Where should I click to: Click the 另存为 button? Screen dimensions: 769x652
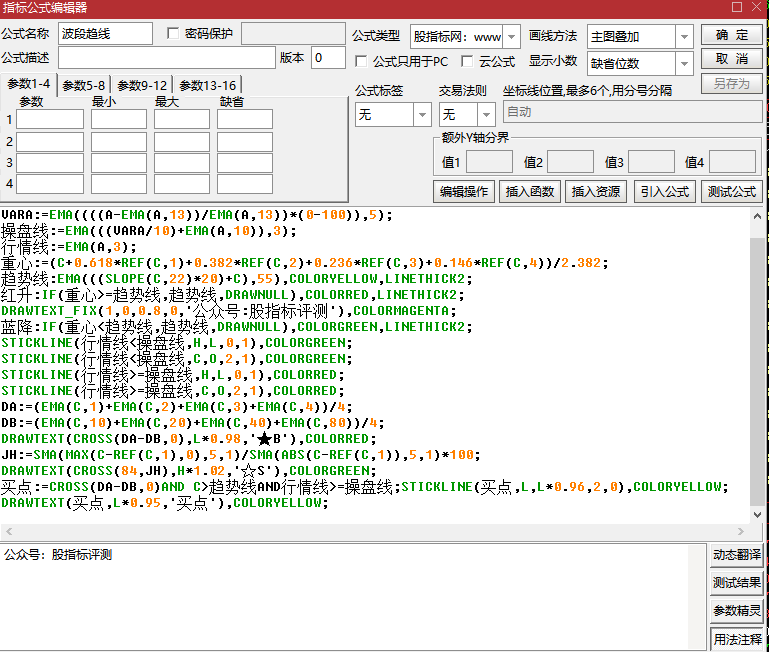(732, 83)
